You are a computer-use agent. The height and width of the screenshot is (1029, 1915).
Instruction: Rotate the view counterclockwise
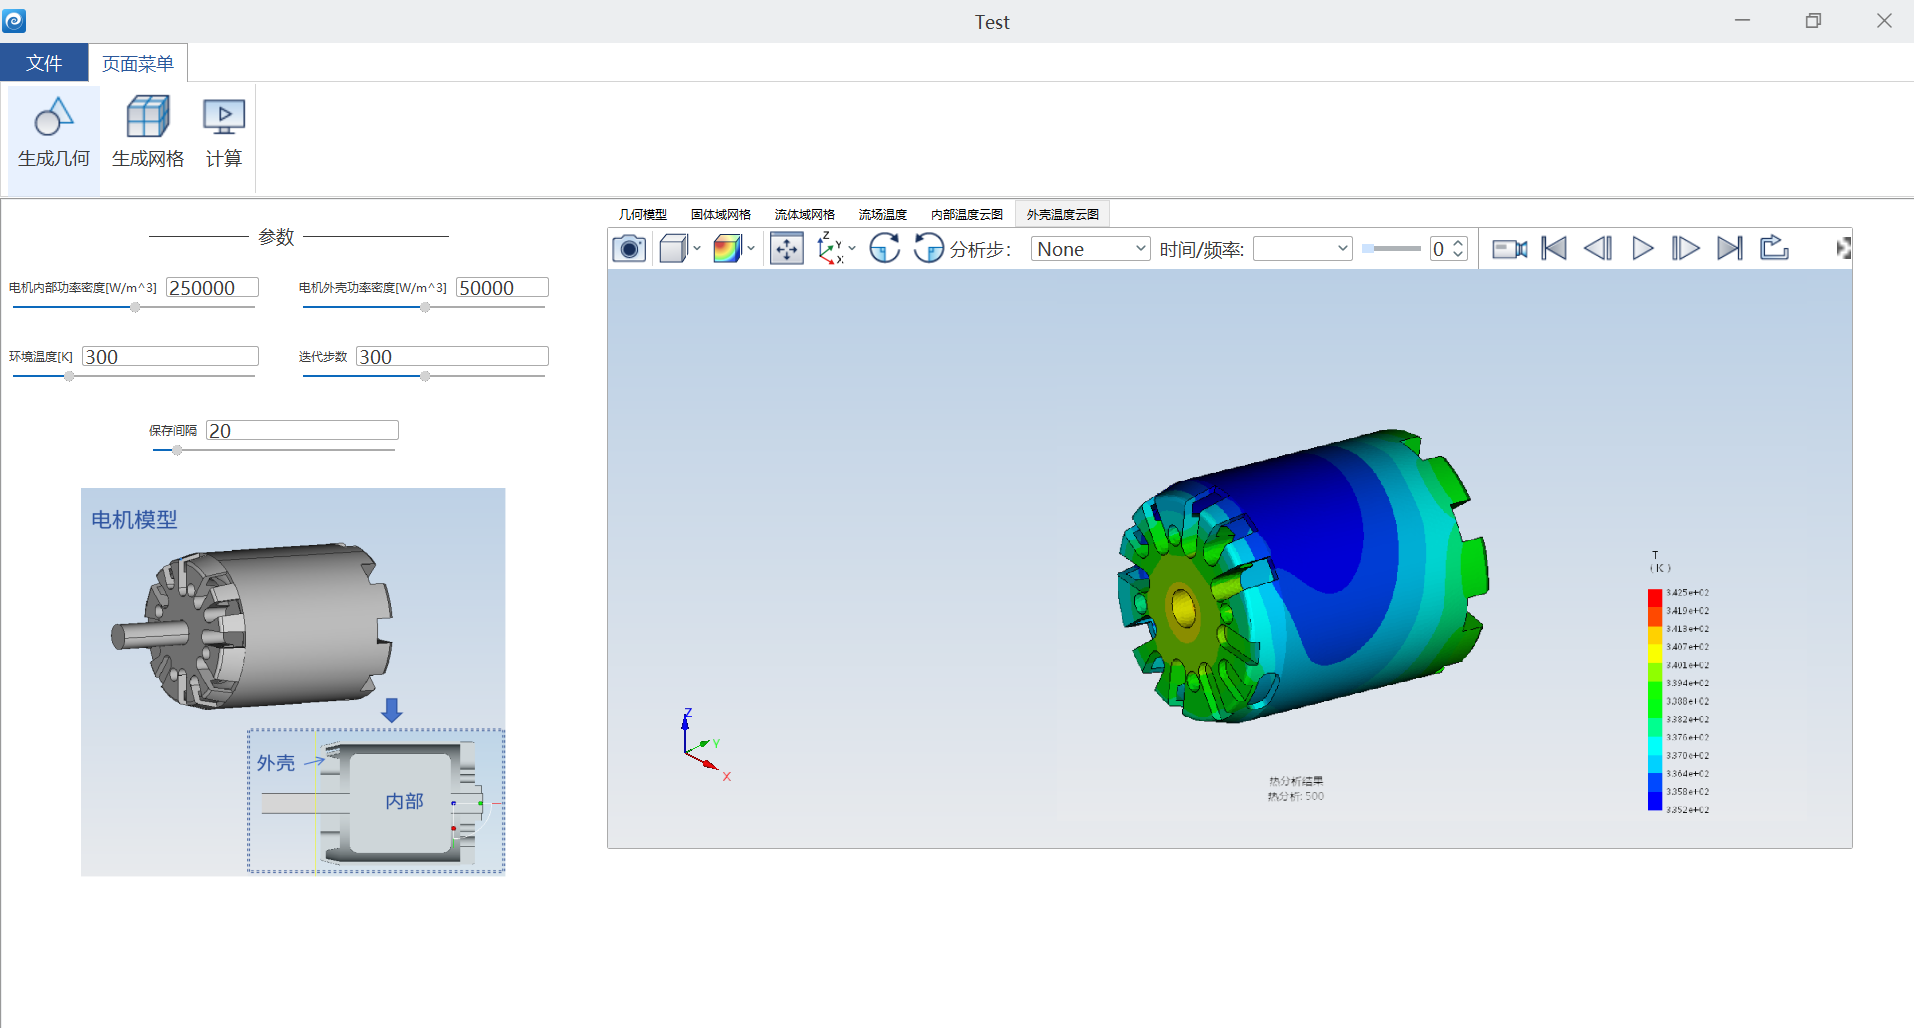pyautogui.click(x=929, y=248)
